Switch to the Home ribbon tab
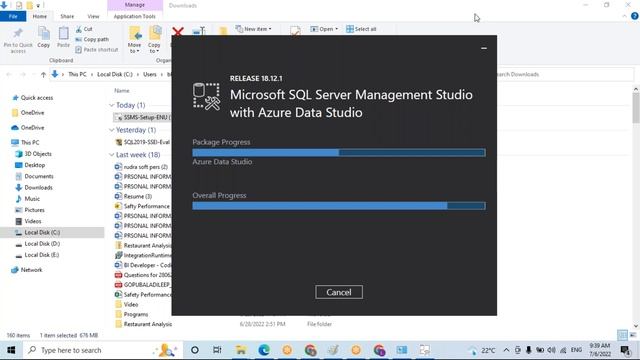The width and height of the screenshot is (640, 360). click(x=40, y=16)
